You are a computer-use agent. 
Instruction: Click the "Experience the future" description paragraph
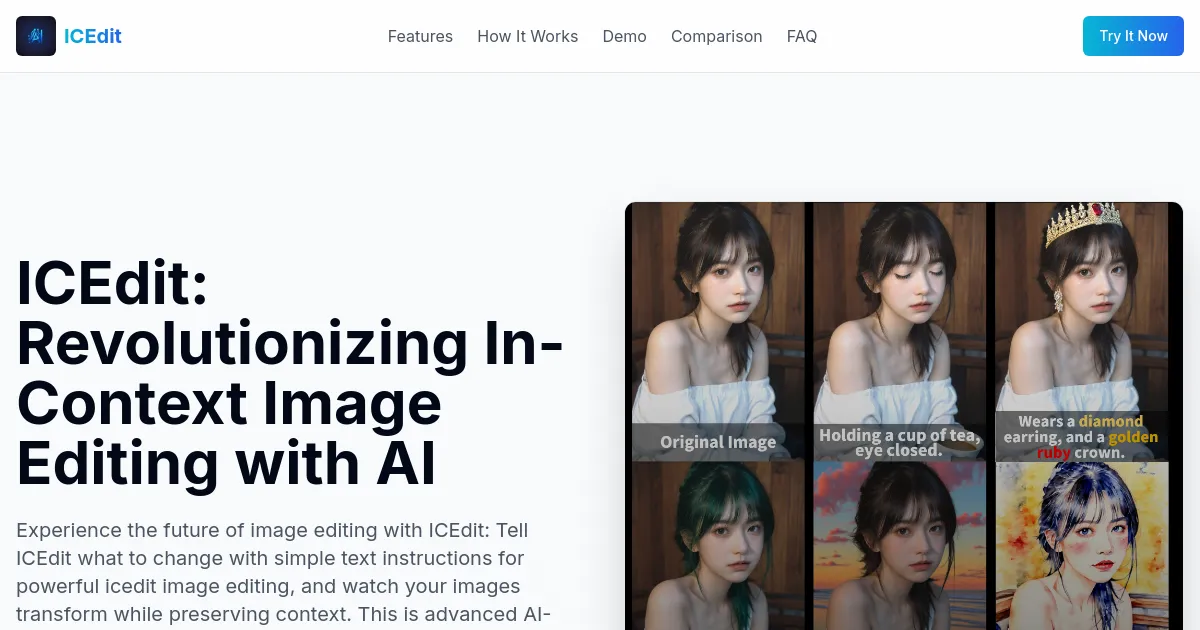point(285,571)
